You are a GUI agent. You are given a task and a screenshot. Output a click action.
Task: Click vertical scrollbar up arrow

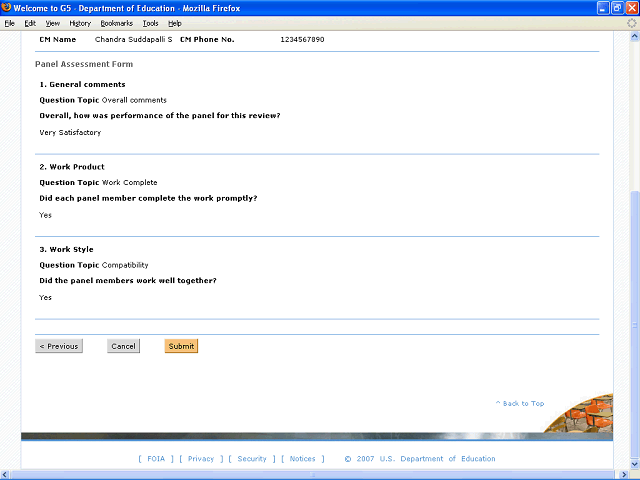(635, 36)
